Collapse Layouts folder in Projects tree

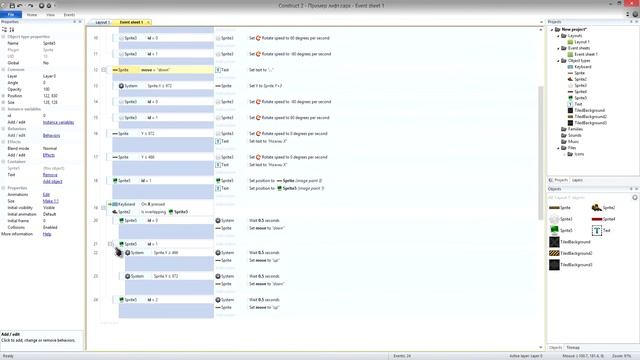pos(558,36)
